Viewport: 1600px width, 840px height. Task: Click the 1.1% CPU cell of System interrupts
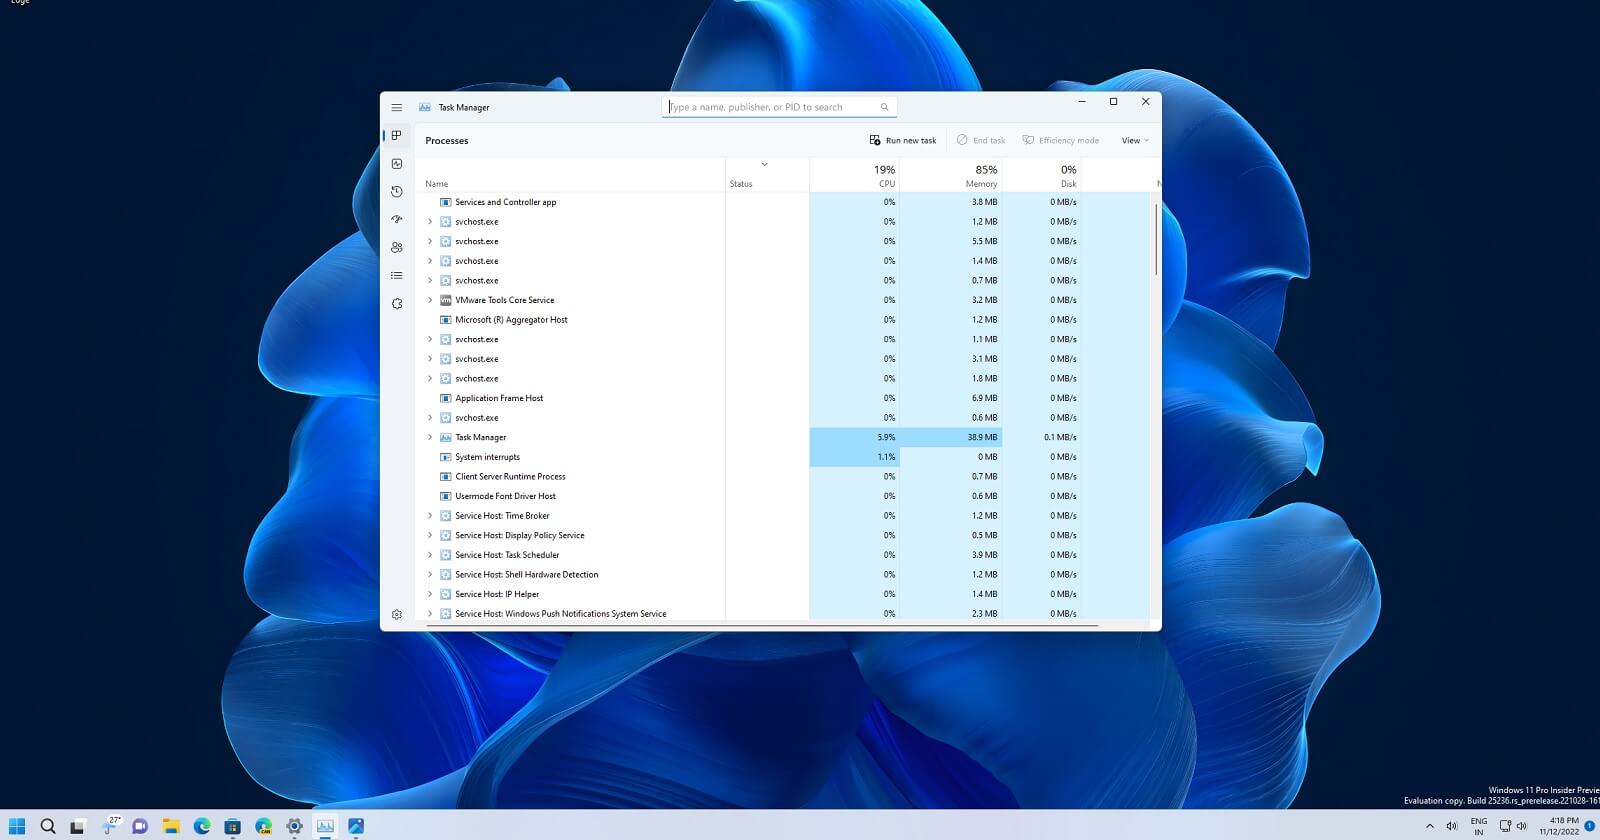(x=854, y=457)
